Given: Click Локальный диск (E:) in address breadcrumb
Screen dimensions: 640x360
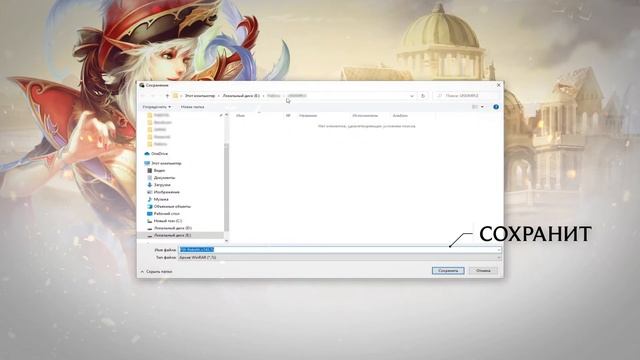Looking at the screenshot, I should 241,96.
